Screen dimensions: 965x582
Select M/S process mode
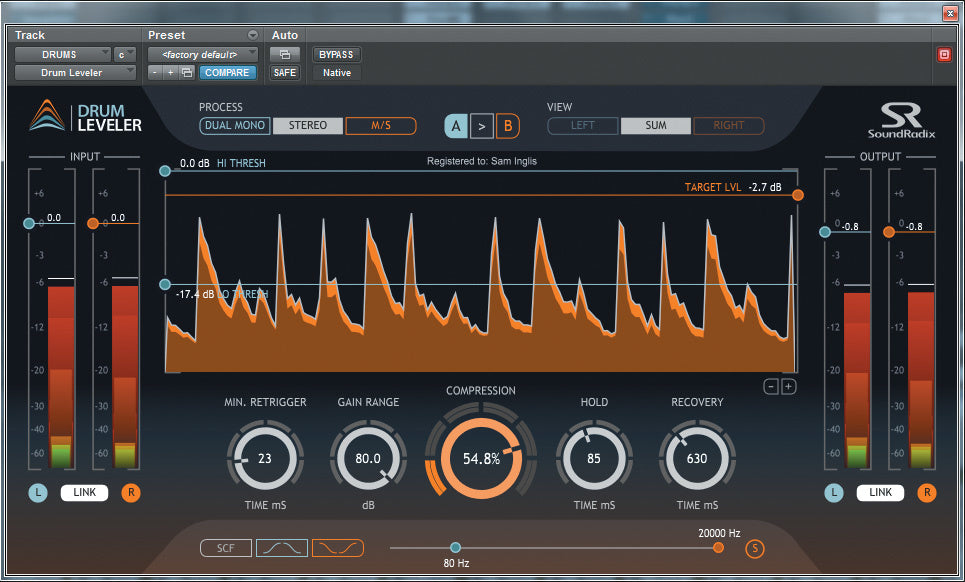[381, 126]
